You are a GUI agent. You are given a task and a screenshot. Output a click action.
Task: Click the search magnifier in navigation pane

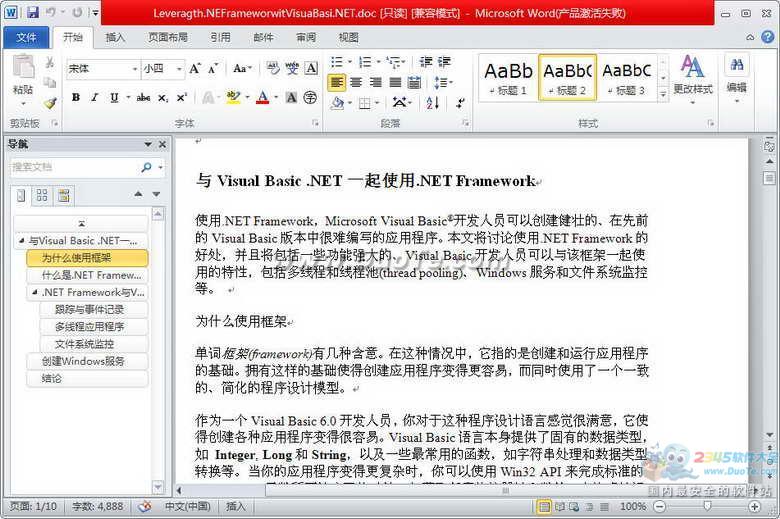click(x=146, y=167)
